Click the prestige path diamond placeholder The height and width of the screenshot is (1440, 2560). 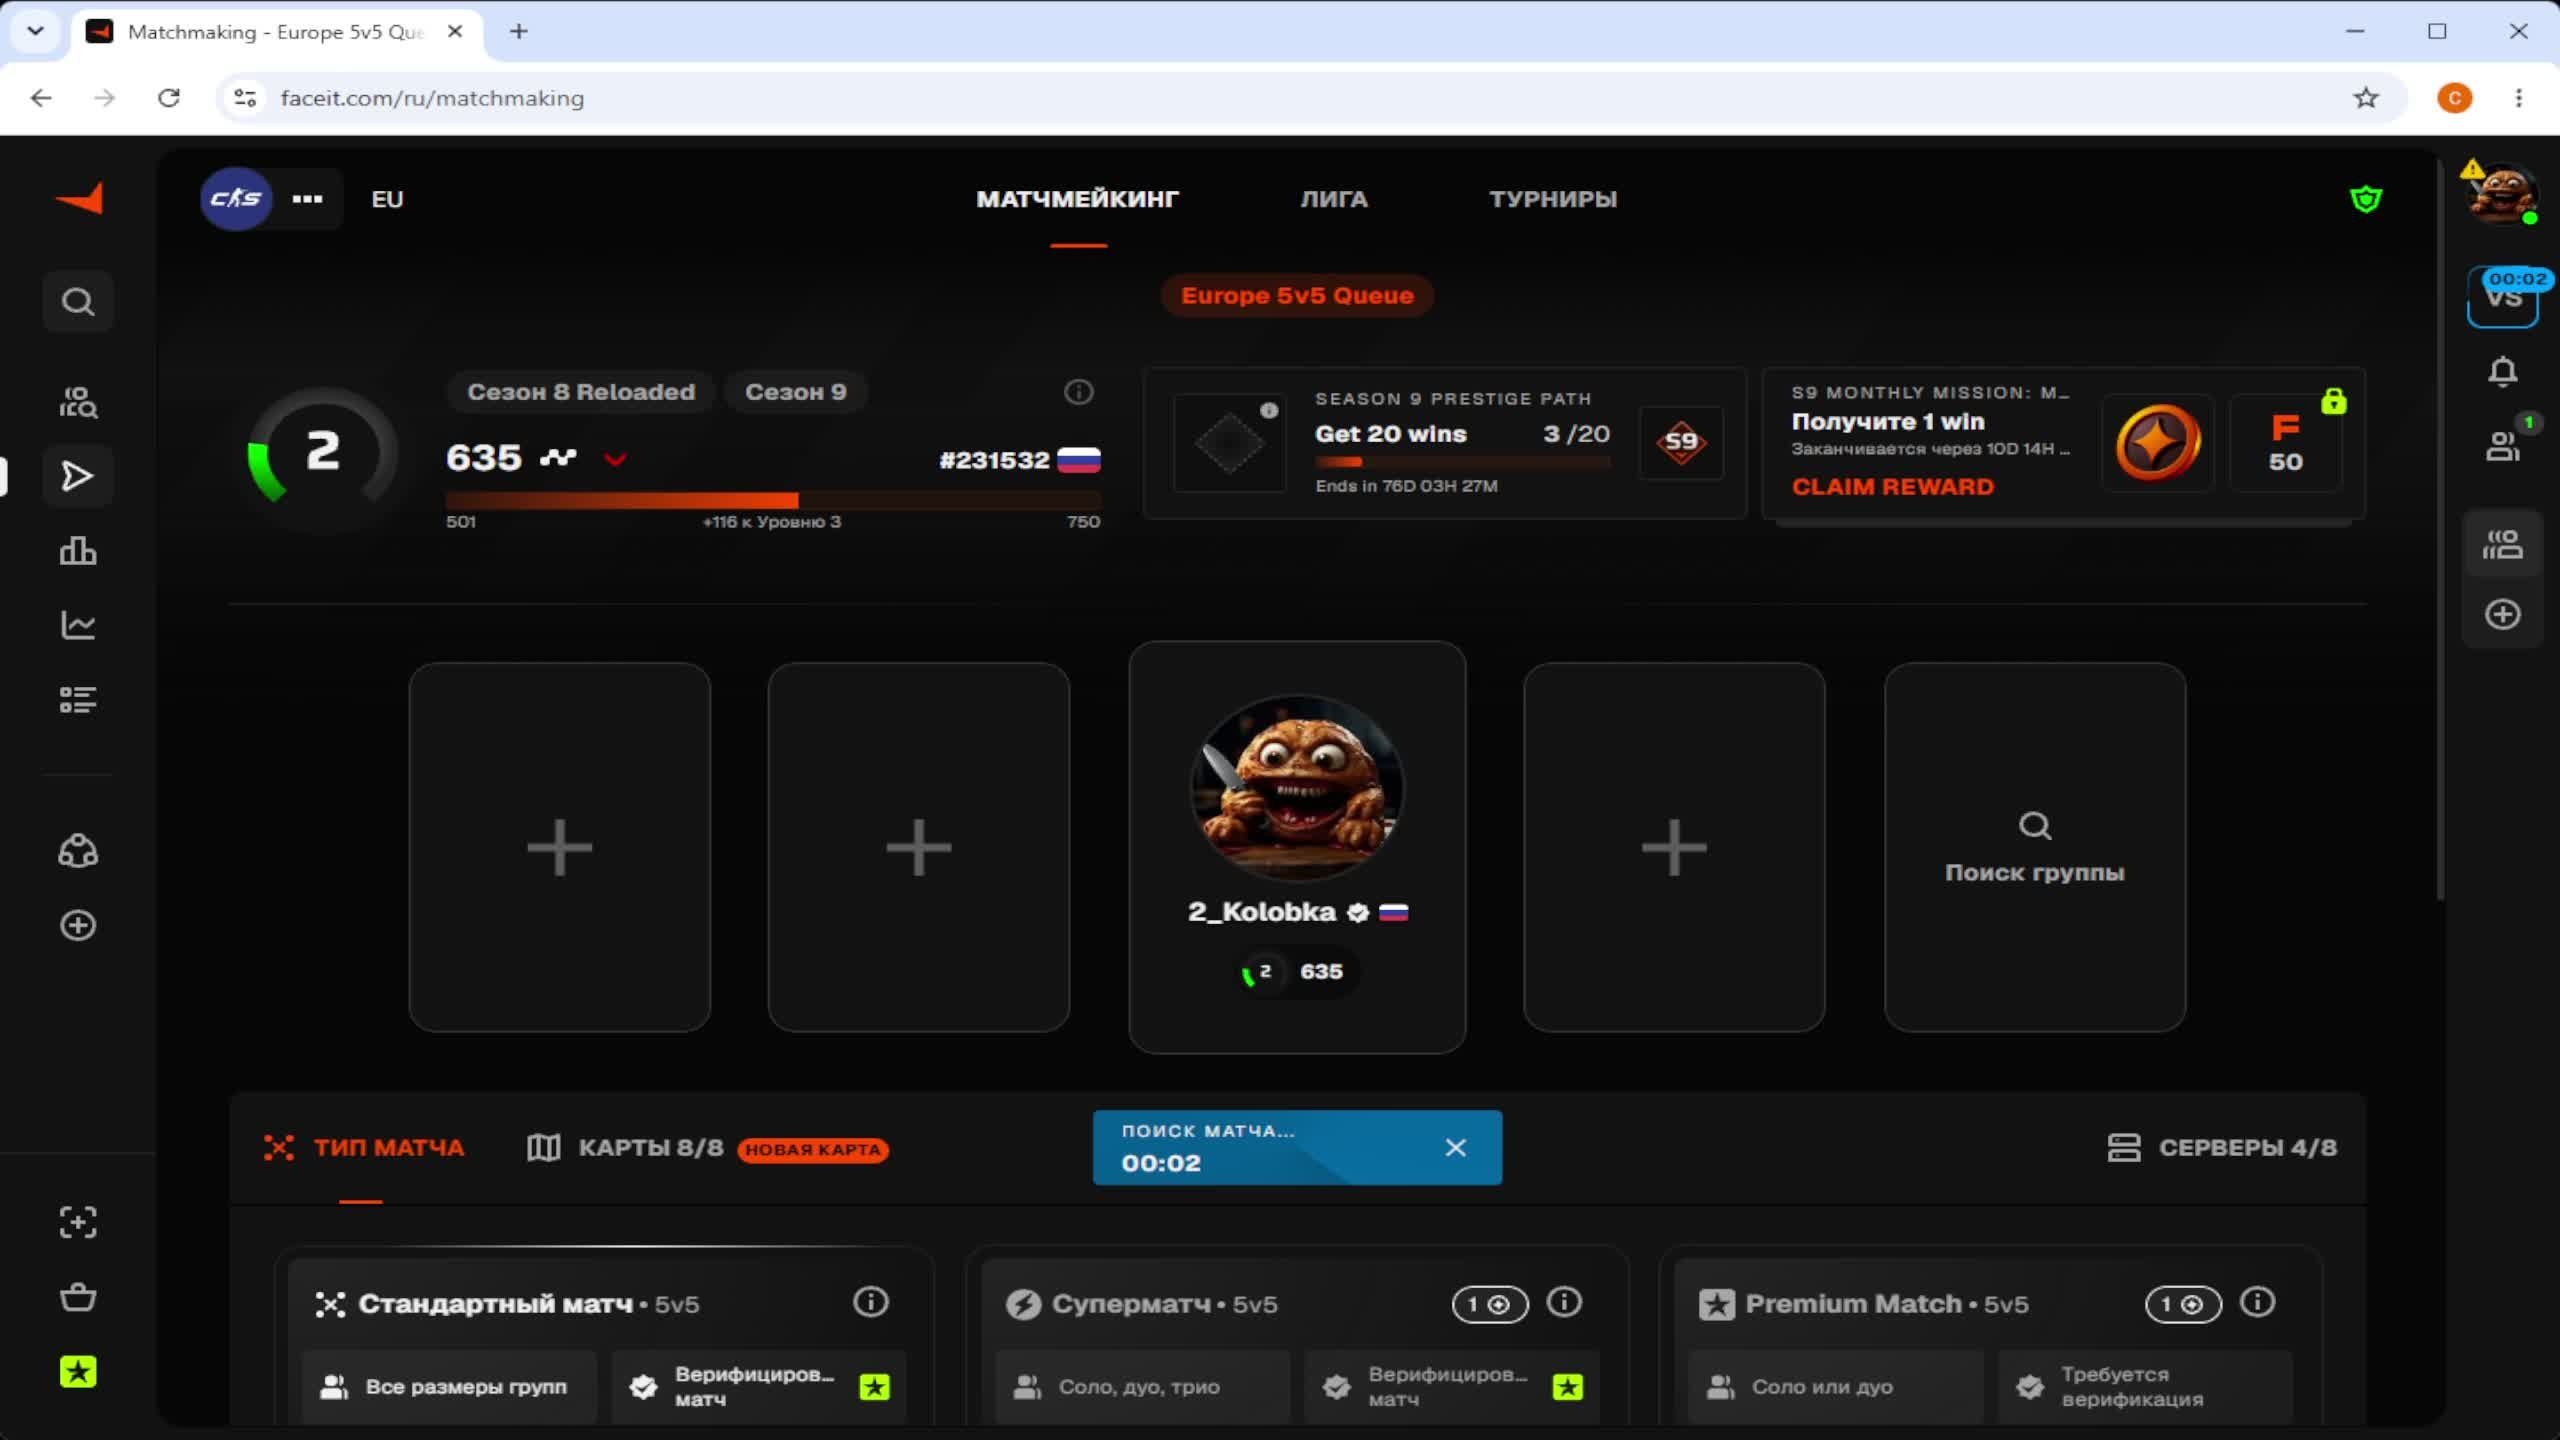coord(1229,442)
